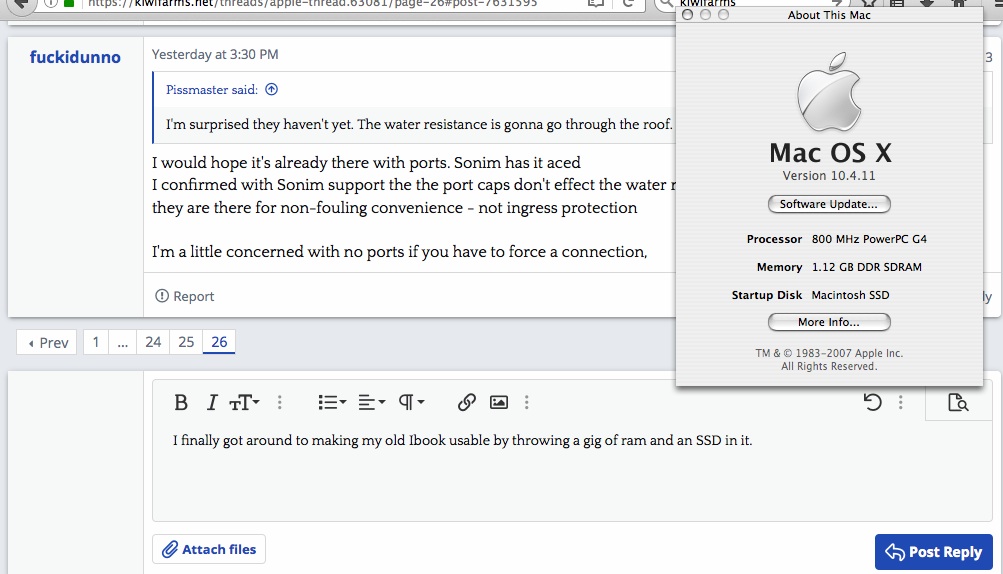Image resolution: width=1003 pixels, height=574 pixels.
Task: Open the fuckidunno user profile
Action: pos(75,57)
